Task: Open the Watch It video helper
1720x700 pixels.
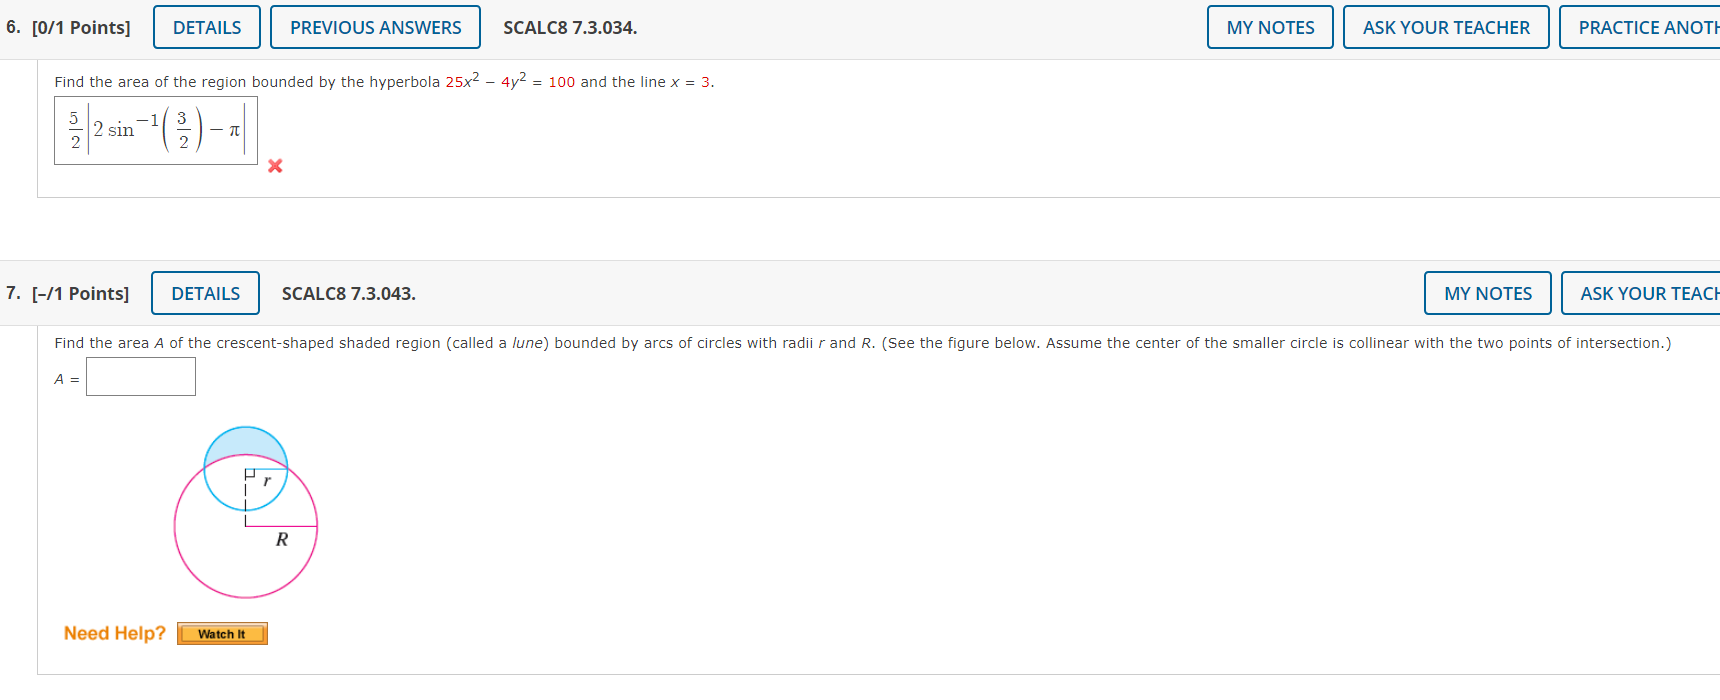Action: click(222, 632)
